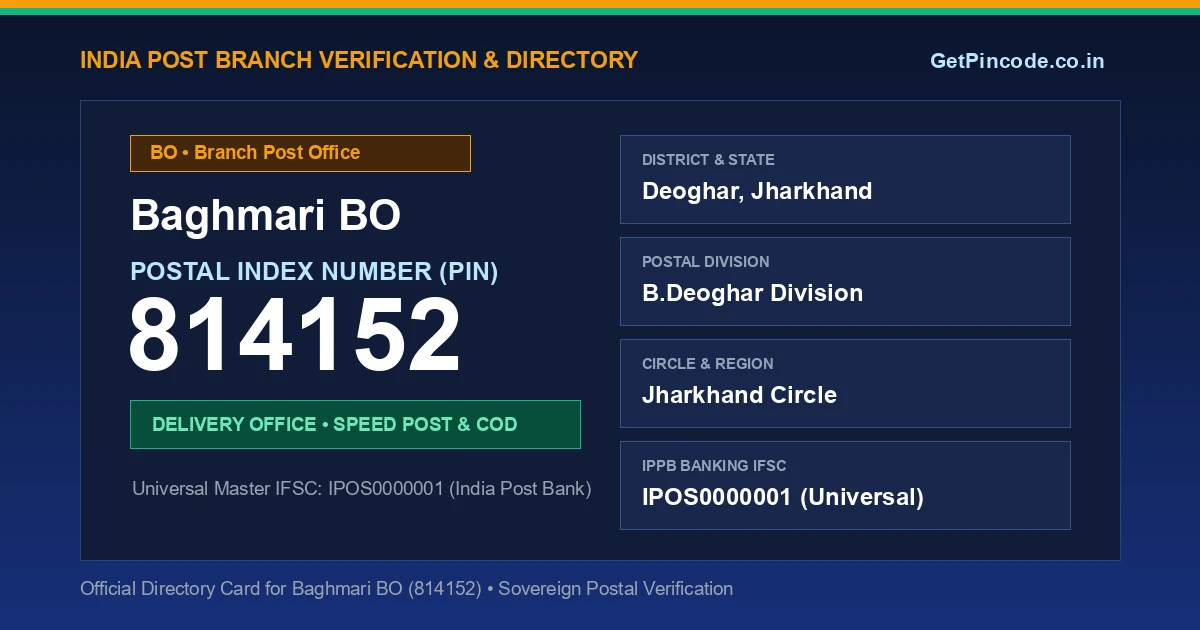Click the CIRCLE & REGION label
The image size is (1200, 630).
(x=708, y=364)
